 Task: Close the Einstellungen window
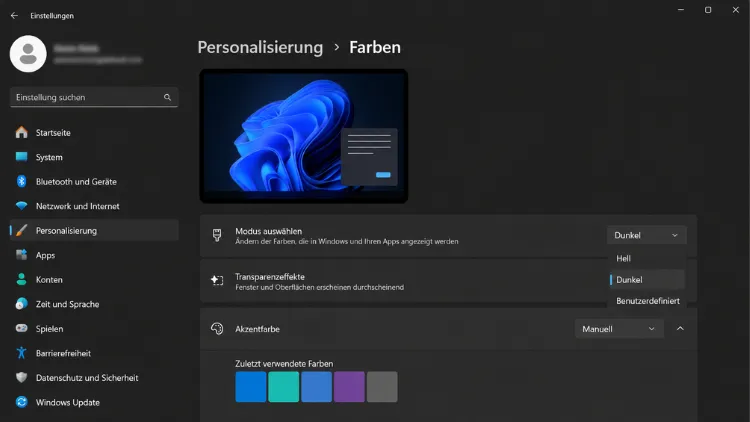736,10
